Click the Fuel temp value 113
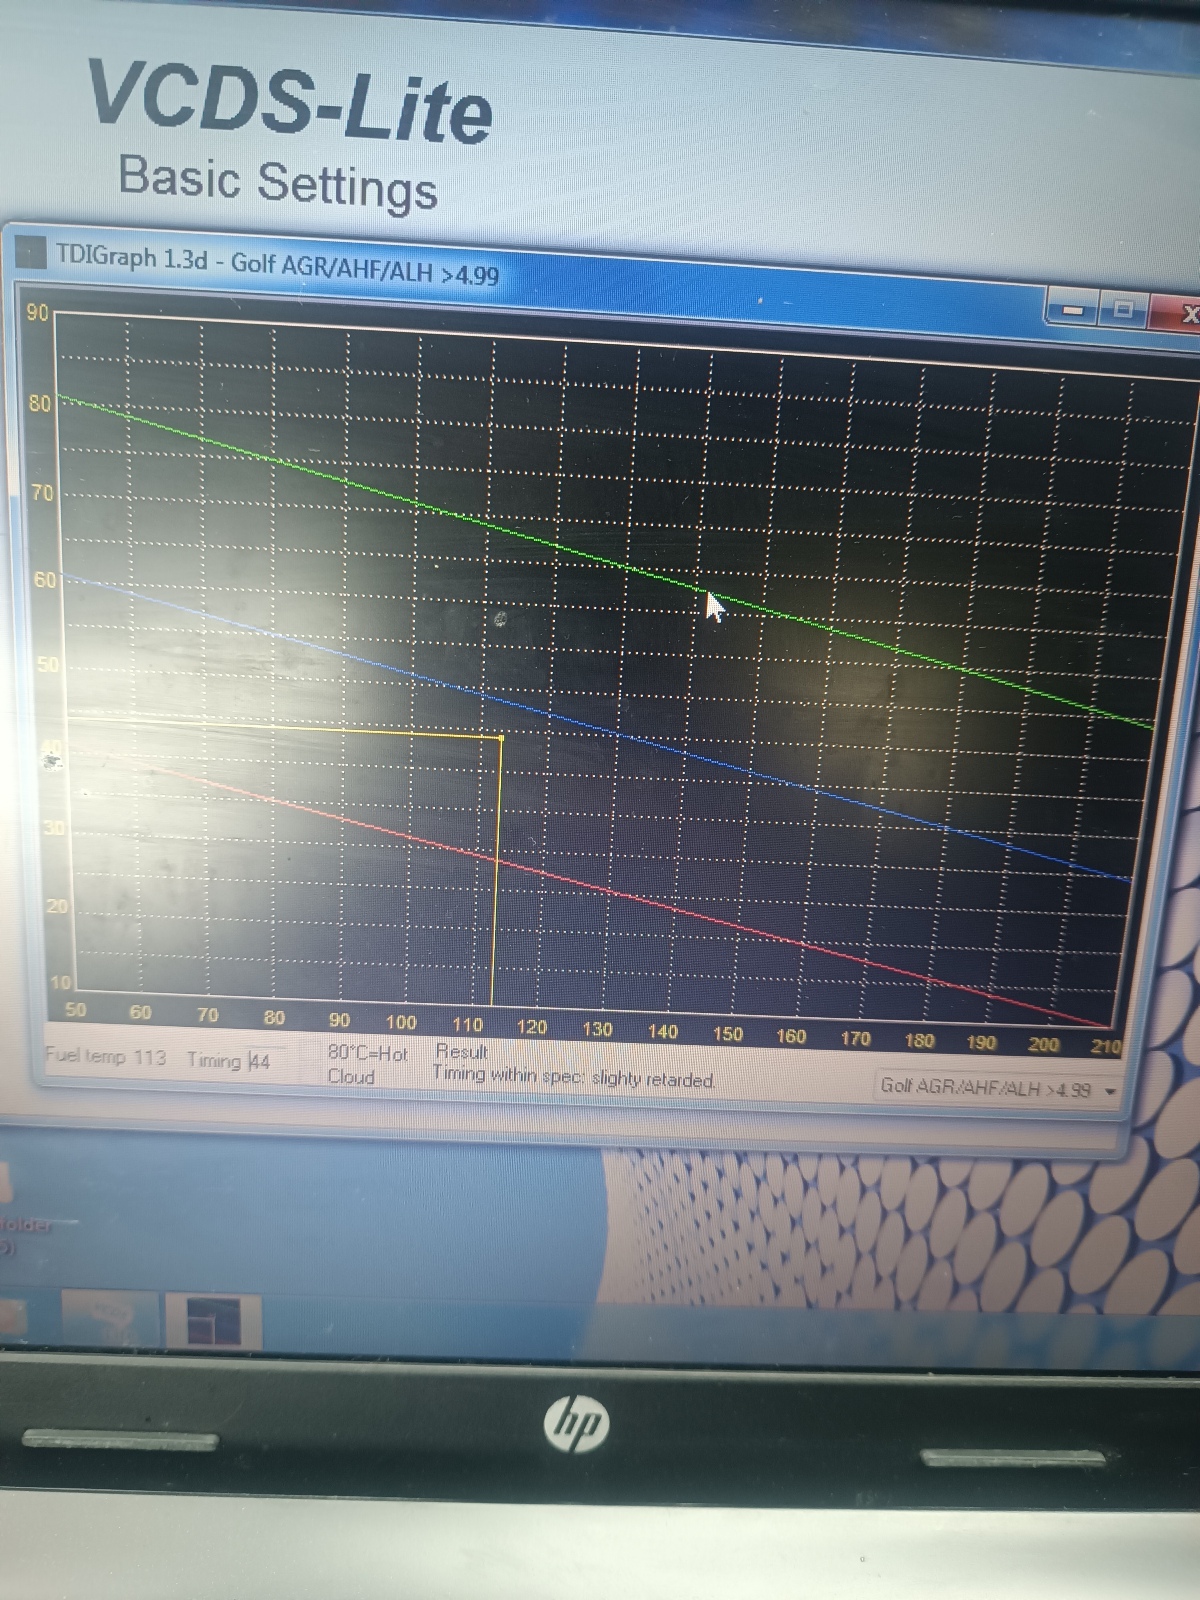This screenshot has height=1600, width=1200. pos(150,1057)
